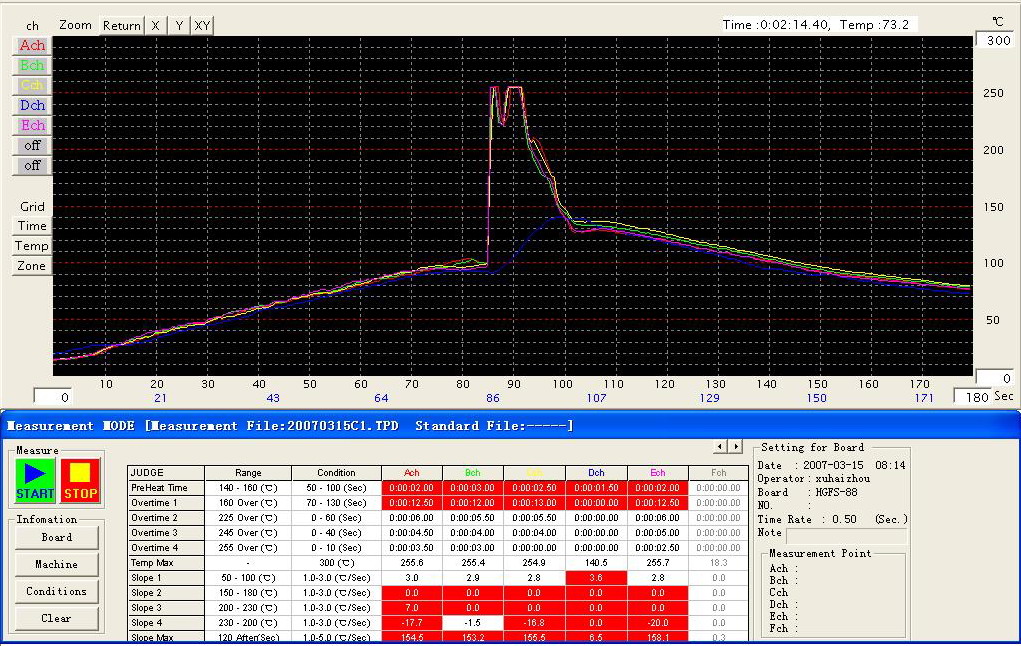Click the Clear button
This screenshot has height=646, width=1021.
point(57,618)
